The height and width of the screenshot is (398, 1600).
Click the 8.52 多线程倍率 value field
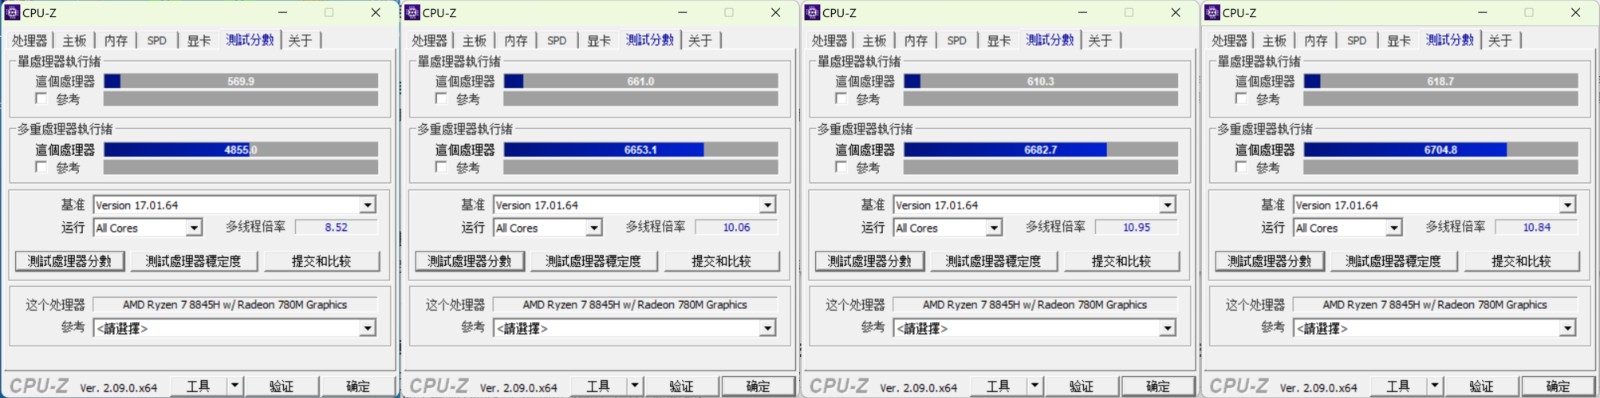click(336, 227)
